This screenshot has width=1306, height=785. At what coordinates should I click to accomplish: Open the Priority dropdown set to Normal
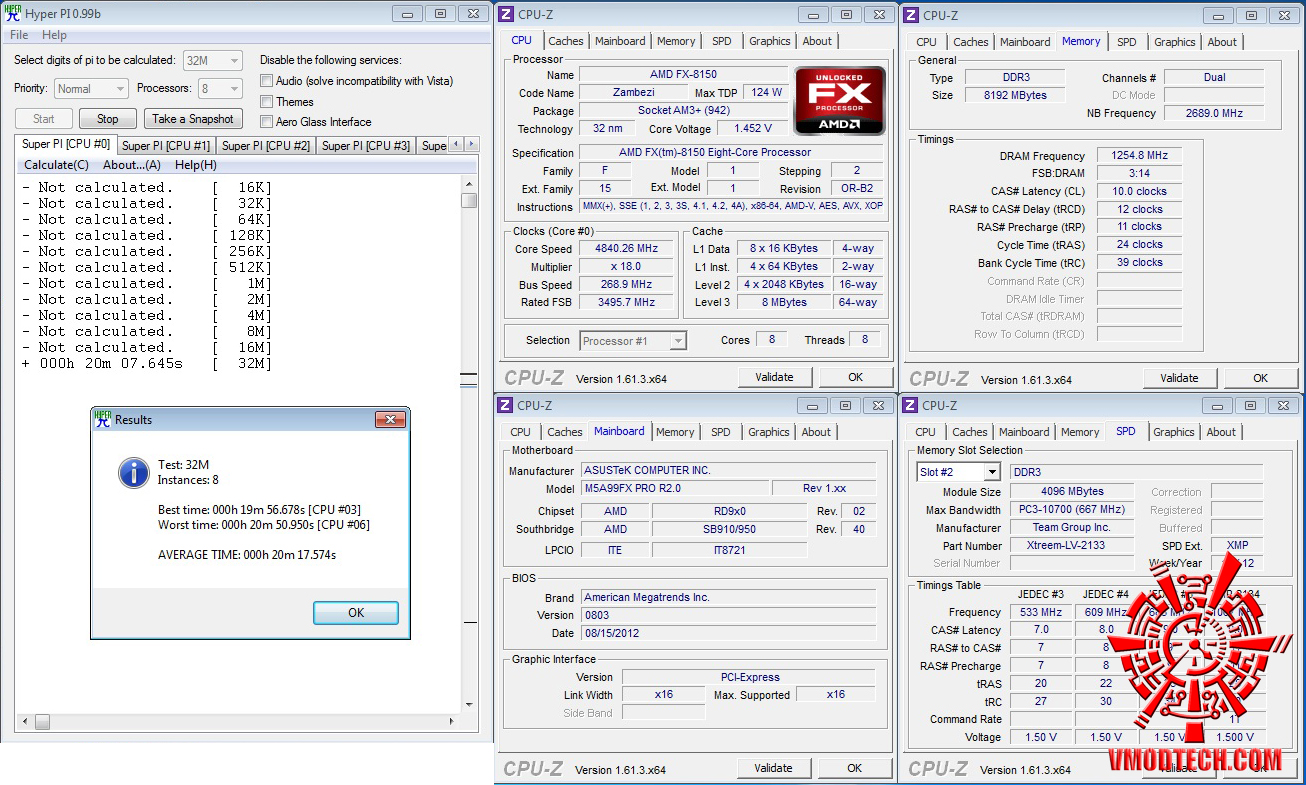point(91,89)
